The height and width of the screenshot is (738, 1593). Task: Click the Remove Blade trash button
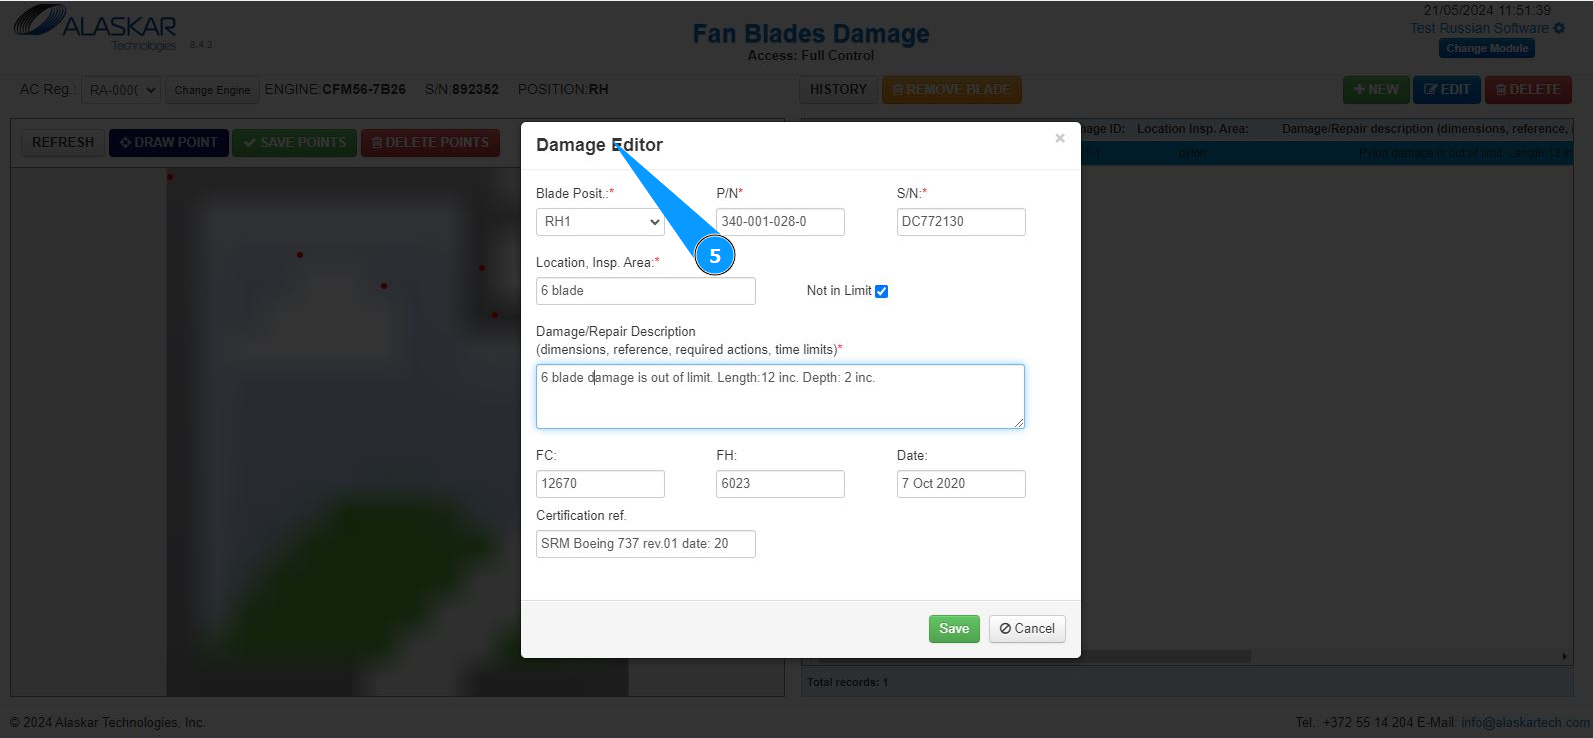[950, 89]
